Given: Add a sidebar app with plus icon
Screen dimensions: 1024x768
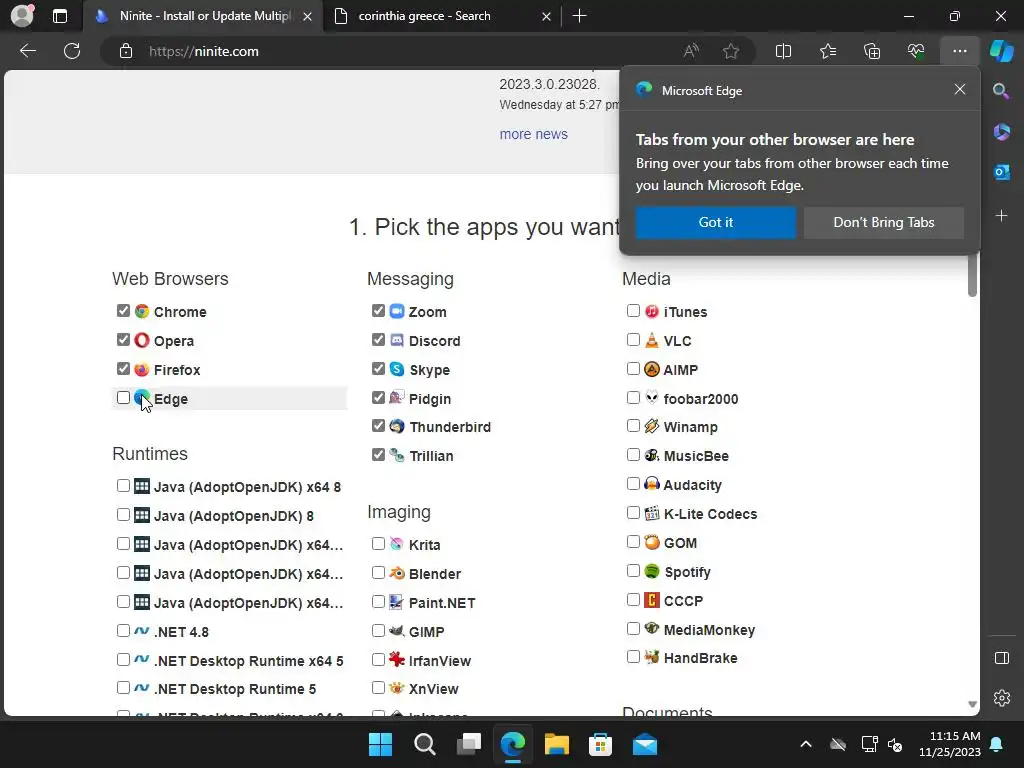Looking at the screenshot, I should point(1001,216).
